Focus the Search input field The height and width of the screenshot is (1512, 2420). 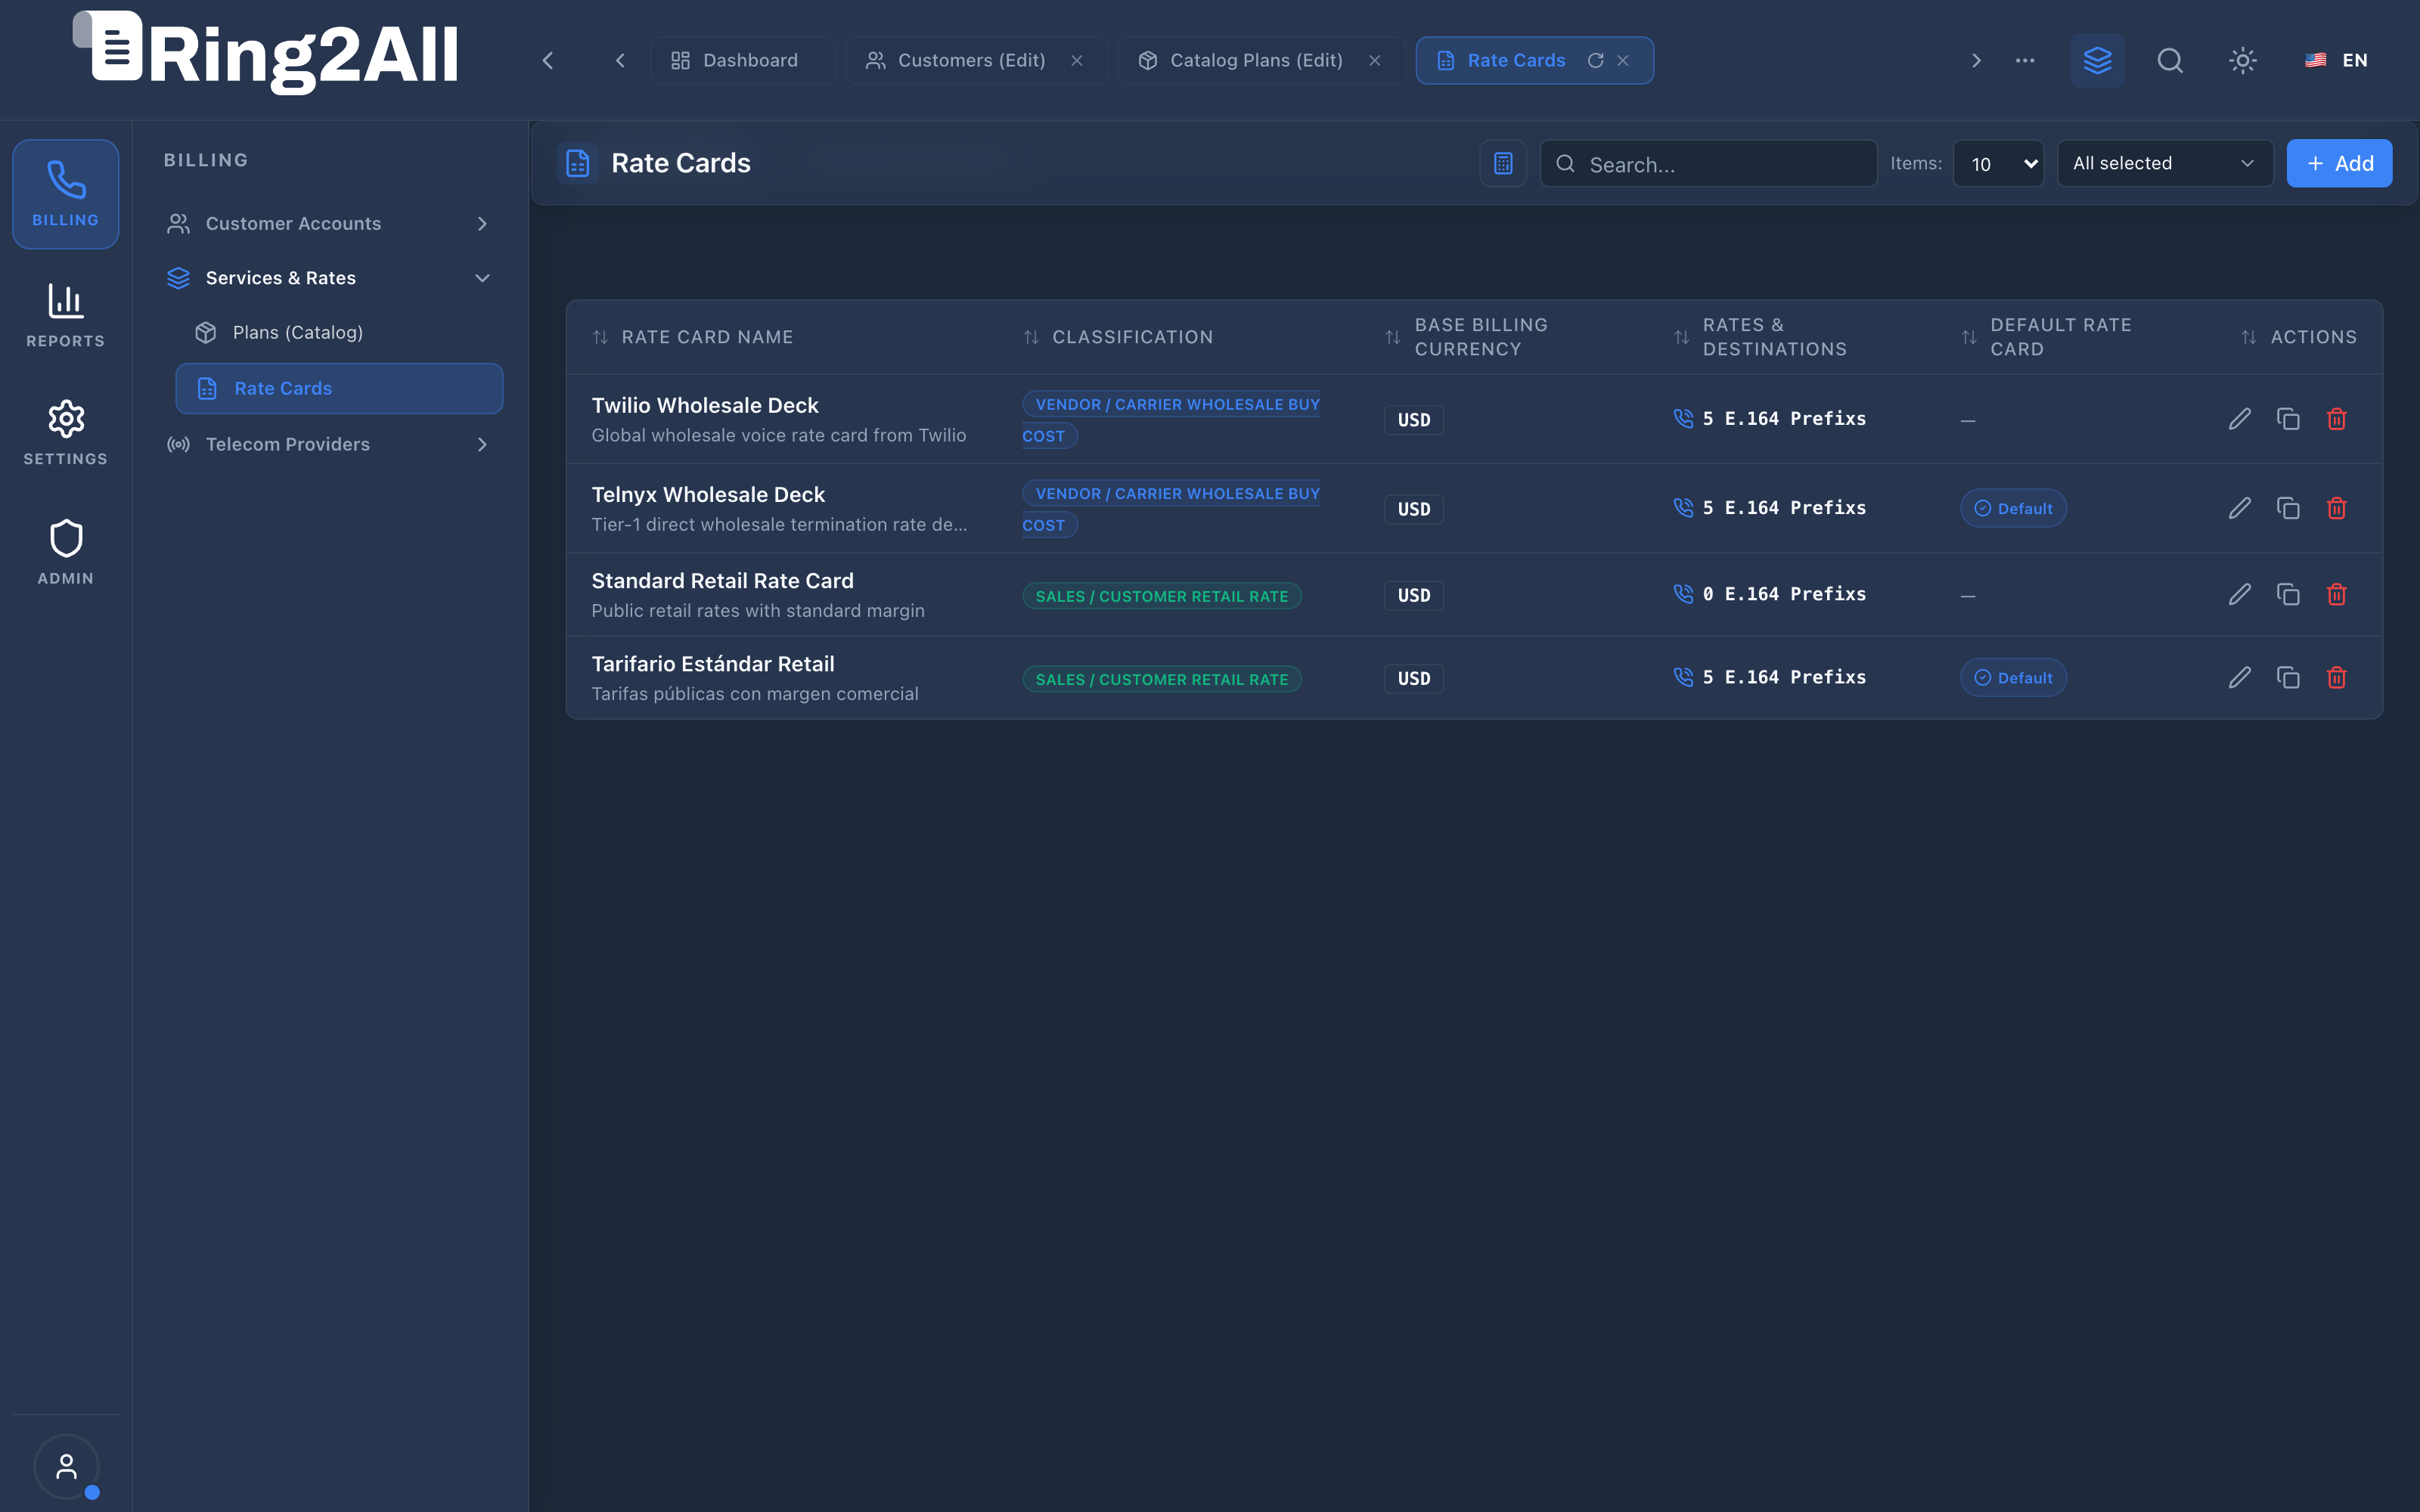click(x=1708, y=163)
